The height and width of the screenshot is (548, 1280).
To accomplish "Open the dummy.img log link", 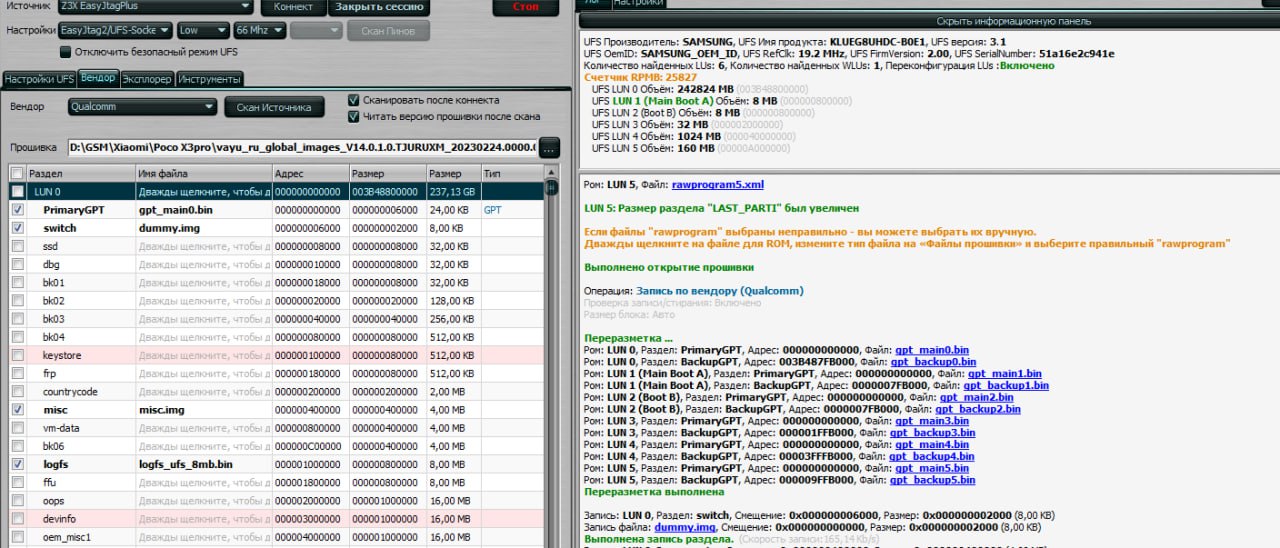I will pos(685,527).
